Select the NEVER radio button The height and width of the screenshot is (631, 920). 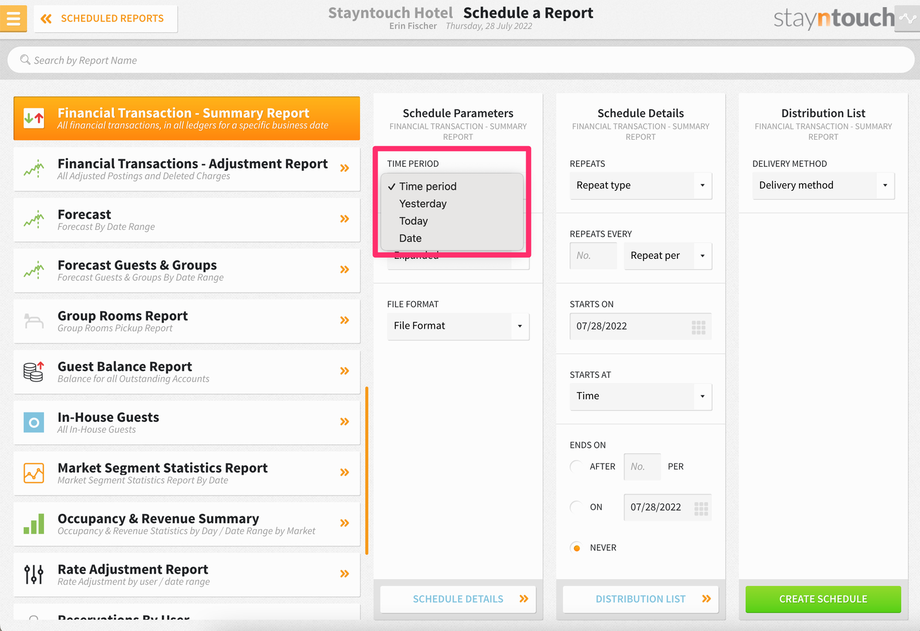(x=577, y=548)
